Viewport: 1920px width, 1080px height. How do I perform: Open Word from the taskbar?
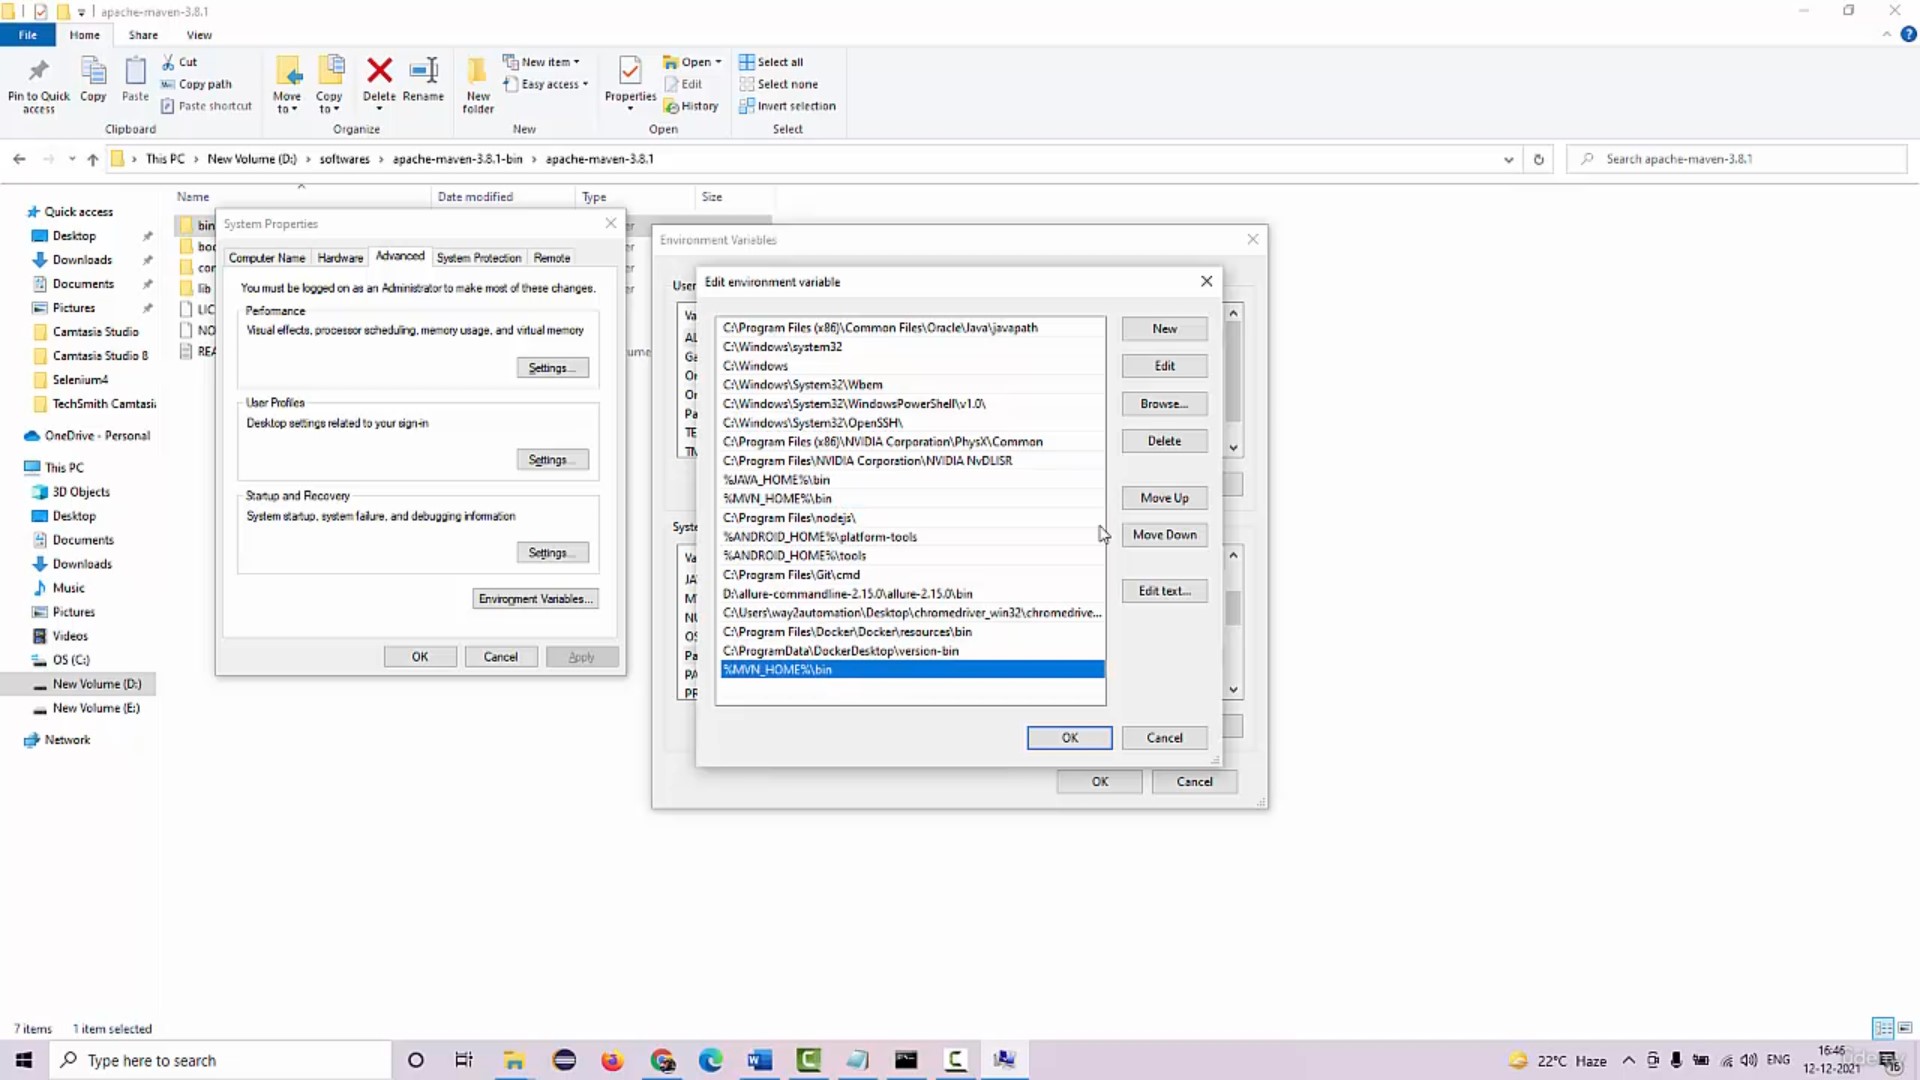pos(760,1060)
